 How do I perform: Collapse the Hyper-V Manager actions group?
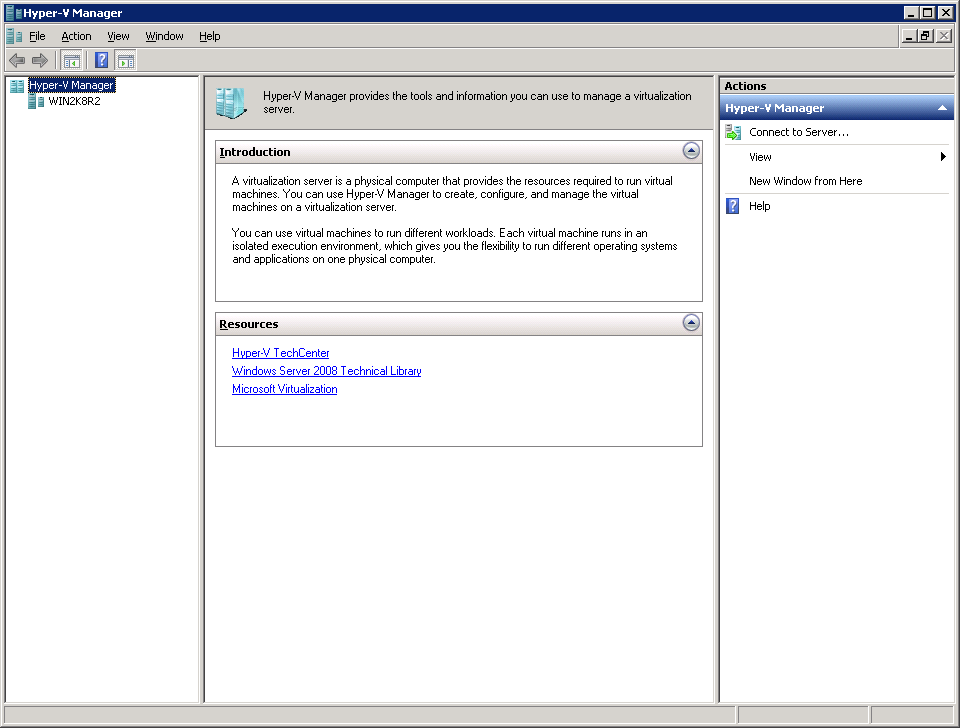tap(941, 108)
